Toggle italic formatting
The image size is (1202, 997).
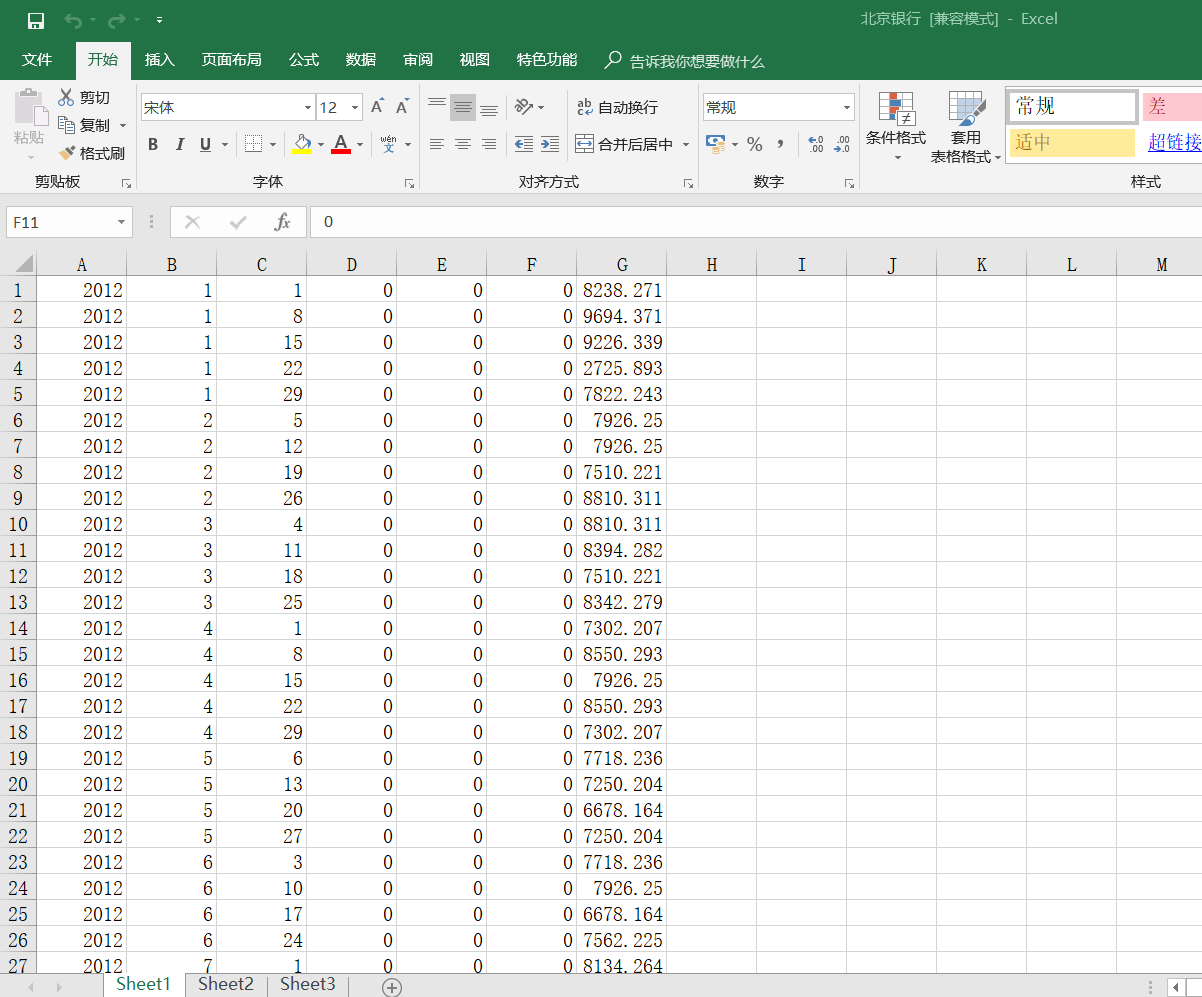[180, 144]
